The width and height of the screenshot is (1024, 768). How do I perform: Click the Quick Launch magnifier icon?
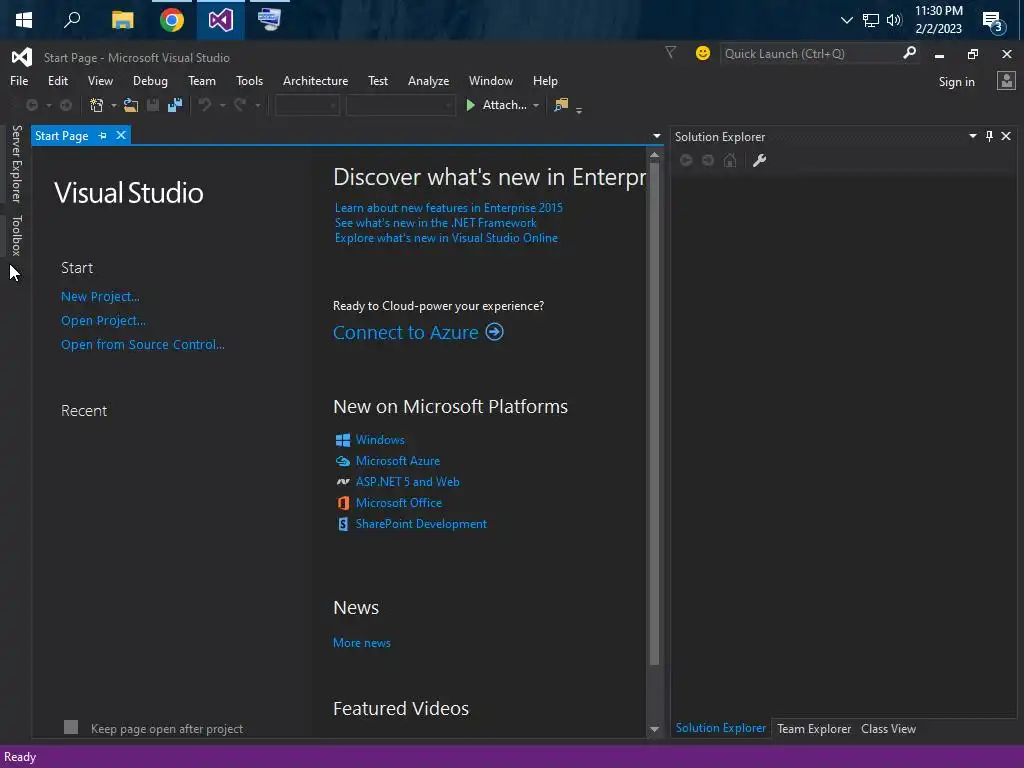pos(909,54)
